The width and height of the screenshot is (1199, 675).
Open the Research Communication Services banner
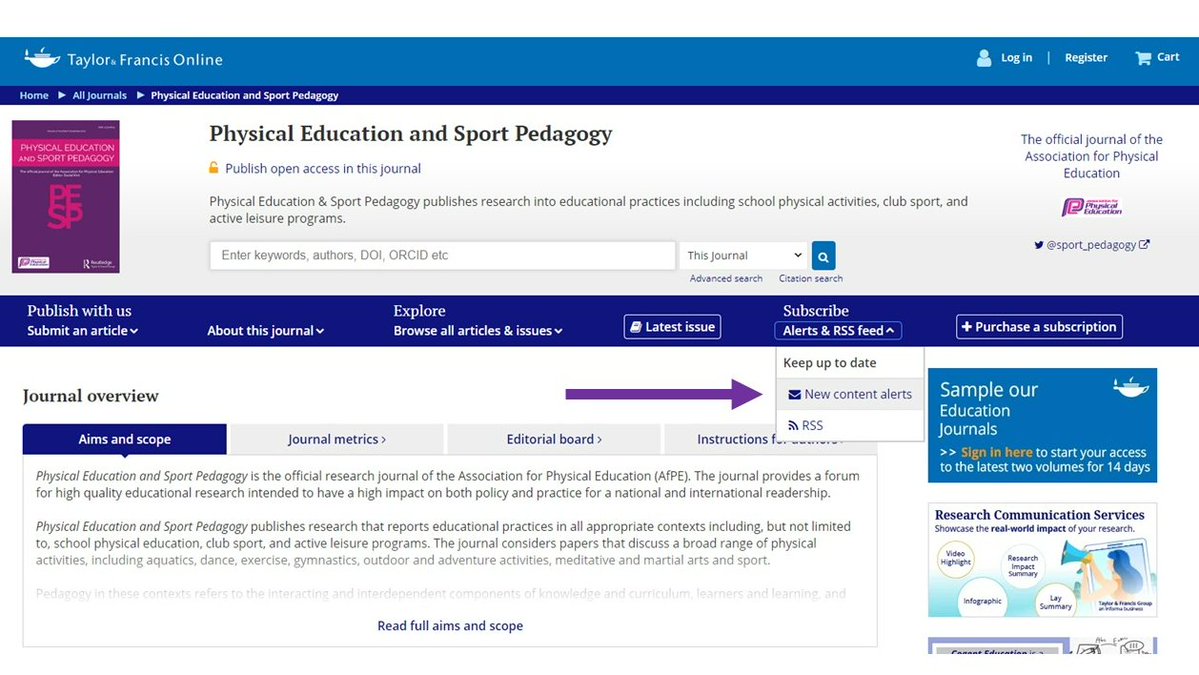coord(1042,560)
